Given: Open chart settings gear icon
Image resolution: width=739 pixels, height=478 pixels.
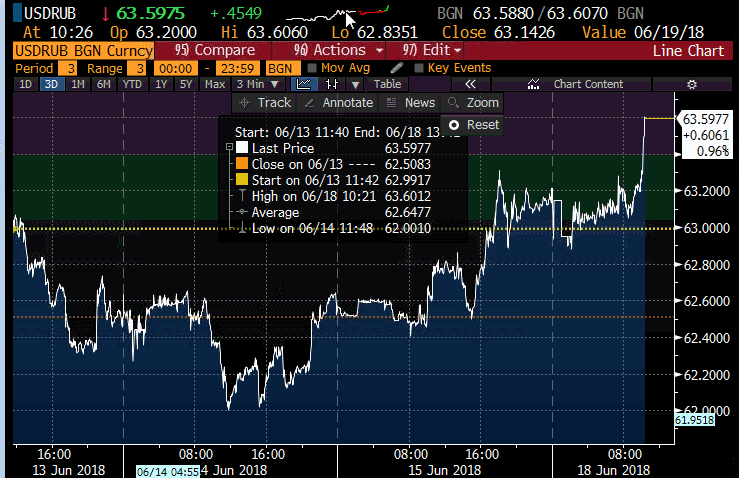Looking at the screenshot, I should [x=691, y=84].
